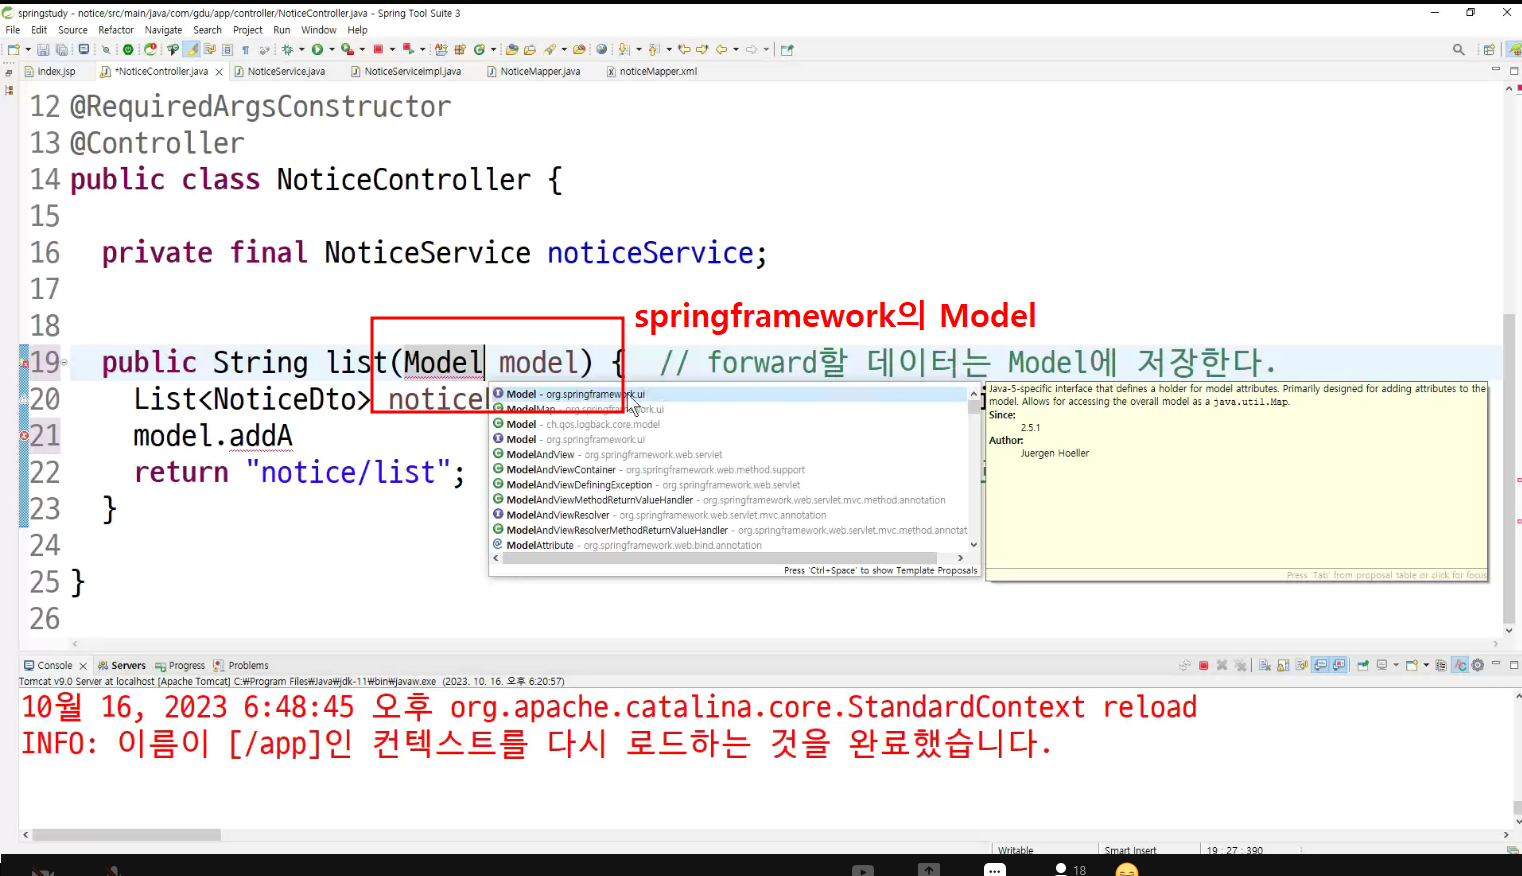Click the Debug bug icon in the toolbar

click(x=287, y=49)
